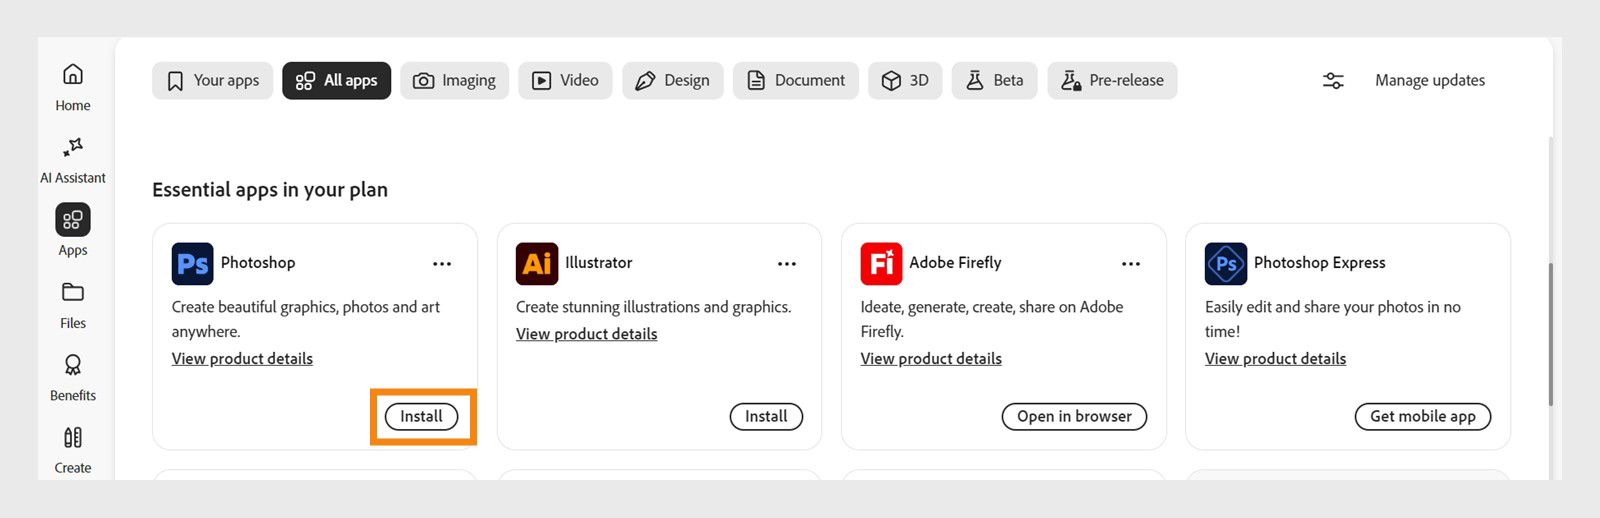Viewport: 1600px width, 518px height.
Task: Open the Files sidebar section
Action: [x=73, y=305]
